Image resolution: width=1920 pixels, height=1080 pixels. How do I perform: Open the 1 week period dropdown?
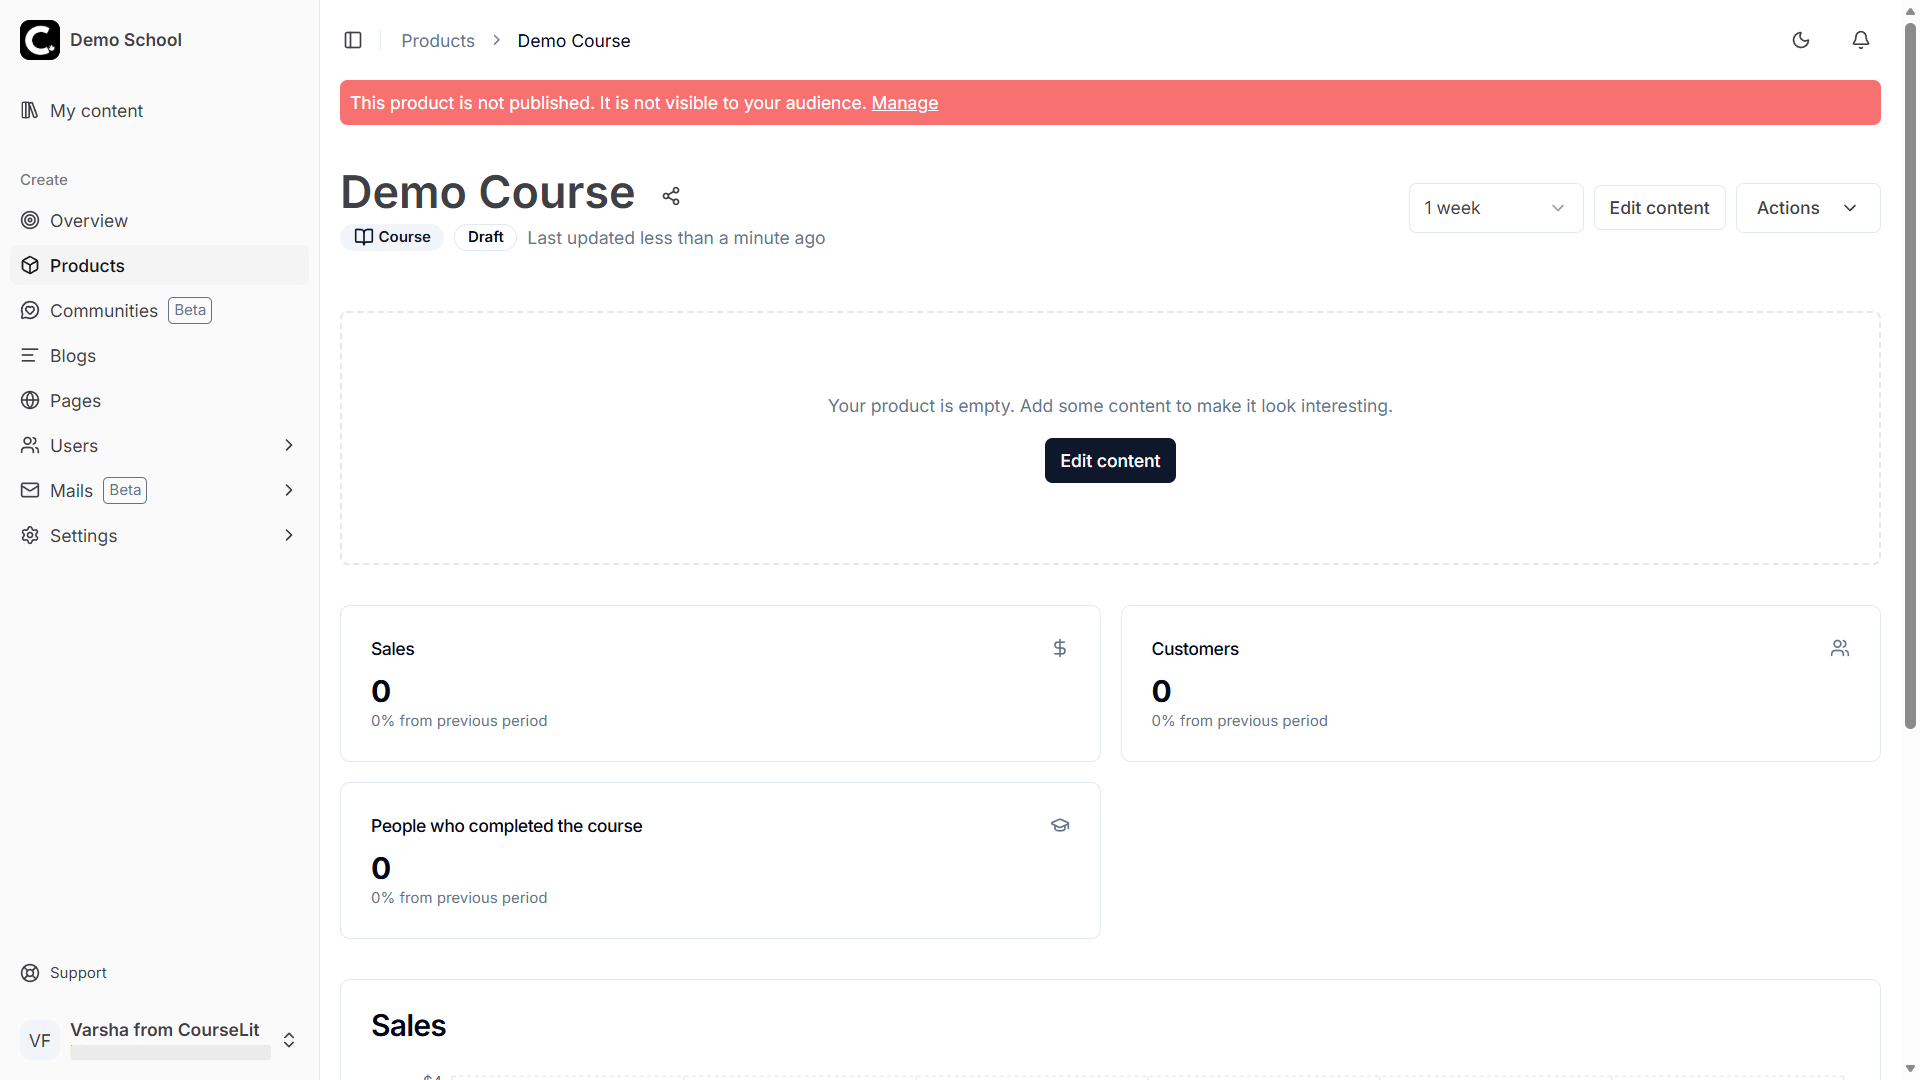(x=1495, y=208)
